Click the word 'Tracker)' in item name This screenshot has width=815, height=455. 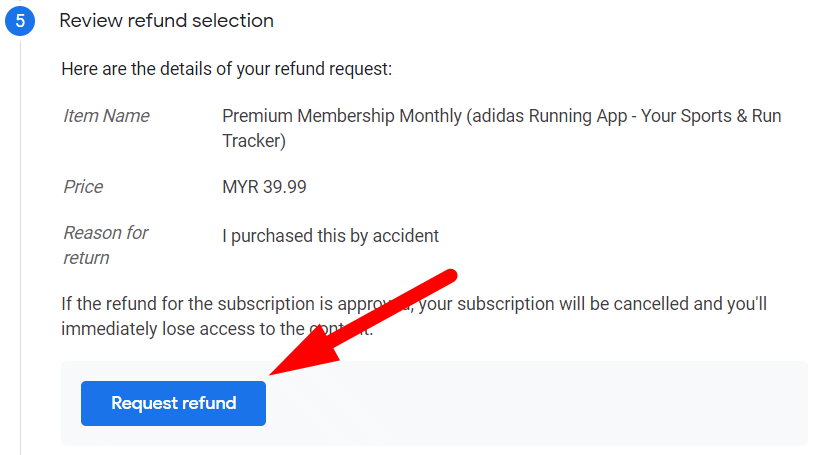[254, 141]
